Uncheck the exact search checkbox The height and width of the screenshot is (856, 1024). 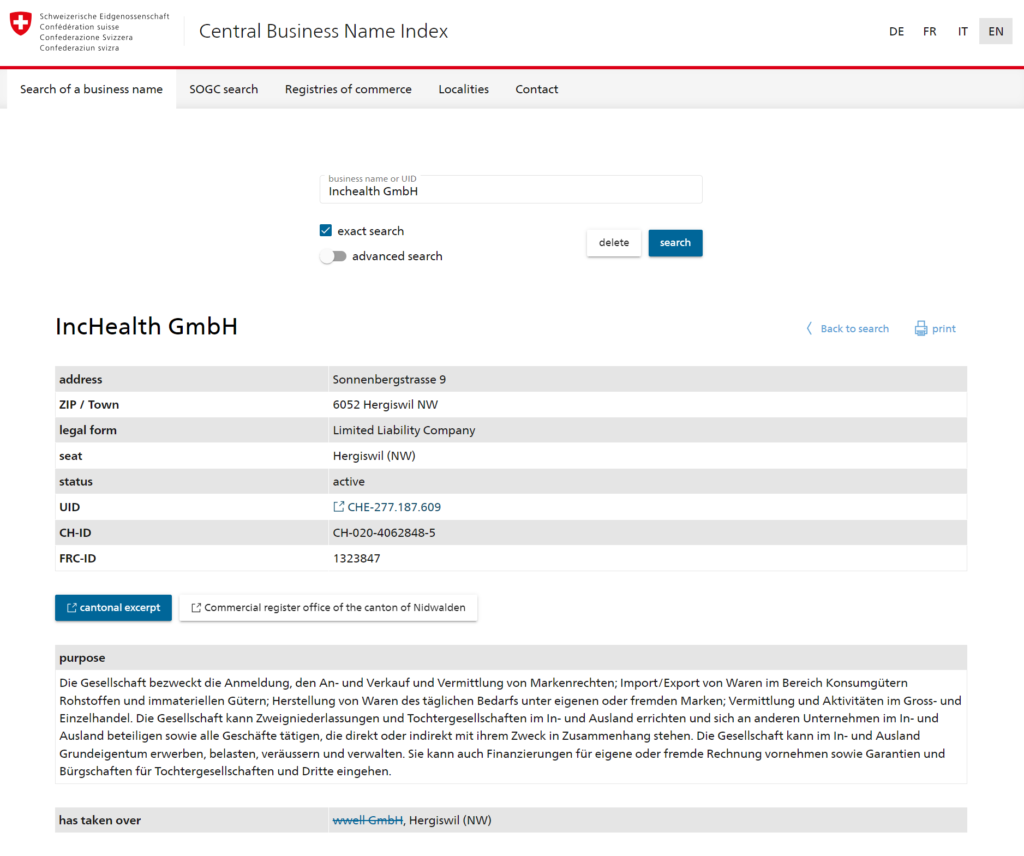pyautogui.click(x=326, y=231)
